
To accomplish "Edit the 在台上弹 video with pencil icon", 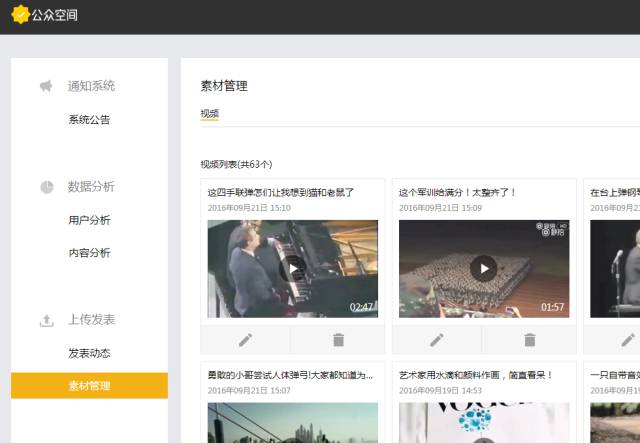I will pos(628,340).
